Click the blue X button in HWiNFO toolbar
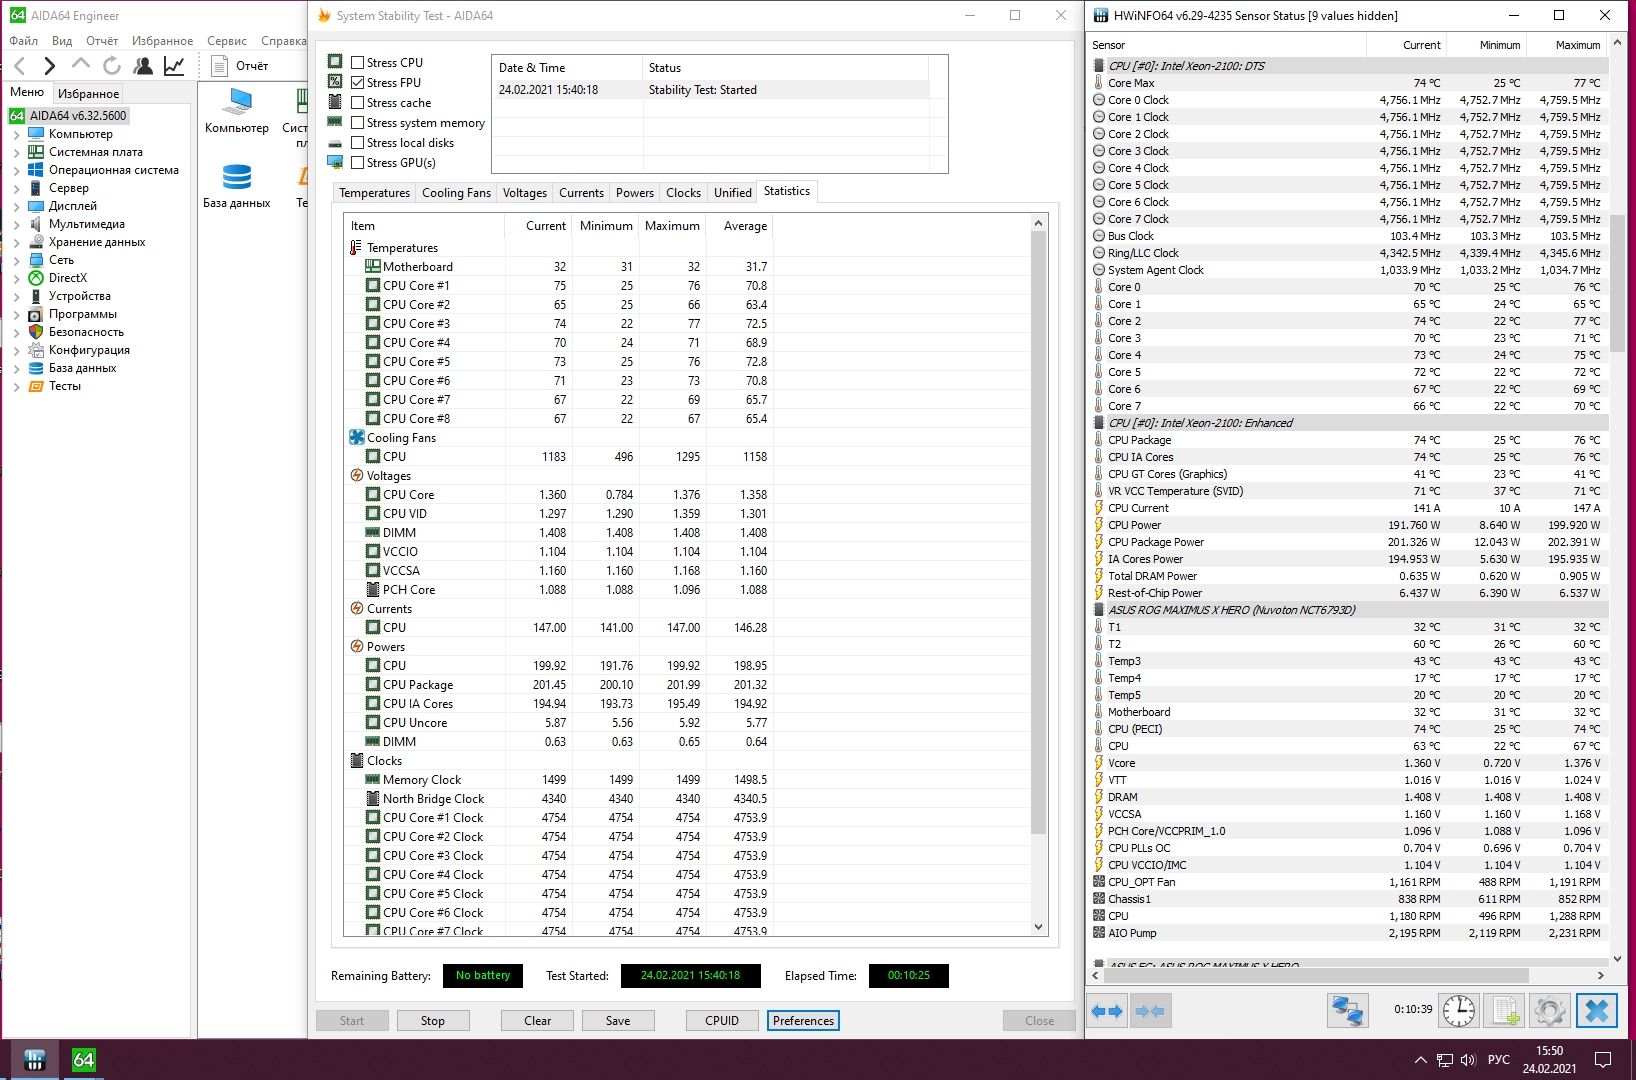This screenshot has width=1636, height=1080. [1597, 1010]
